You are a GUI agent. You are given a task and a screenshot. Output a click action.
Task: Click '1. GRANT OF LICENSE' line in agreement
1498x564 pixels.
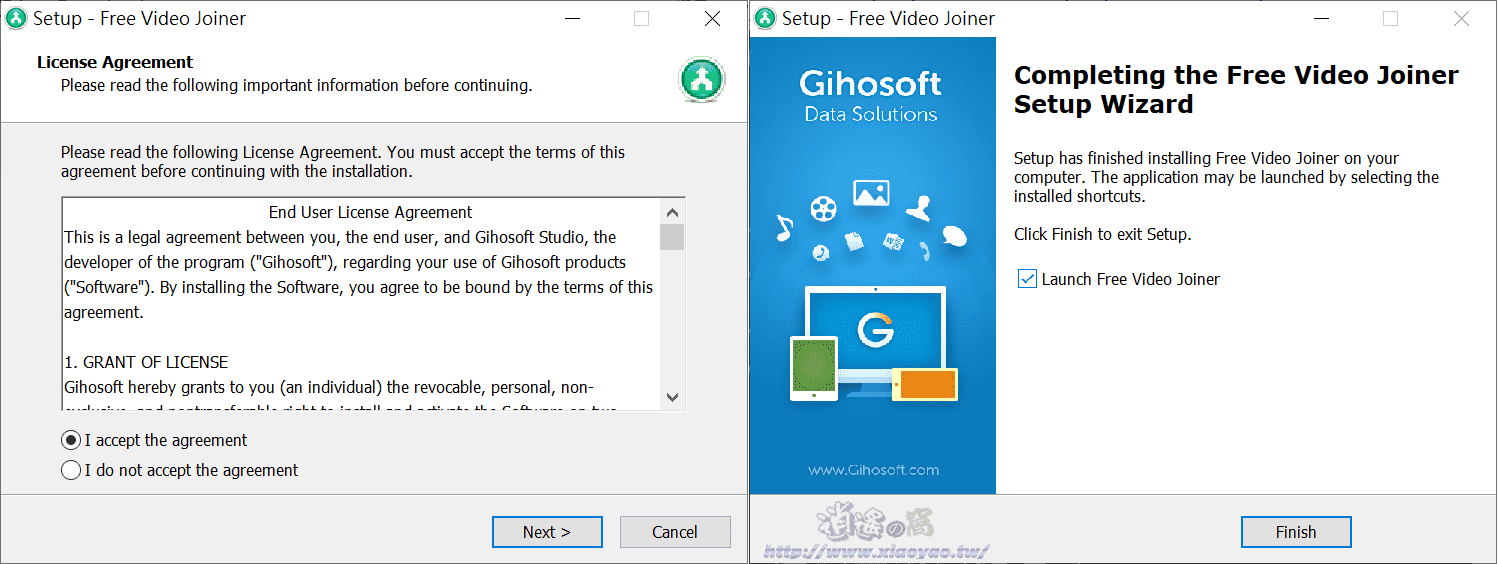(x=146, y=362)
